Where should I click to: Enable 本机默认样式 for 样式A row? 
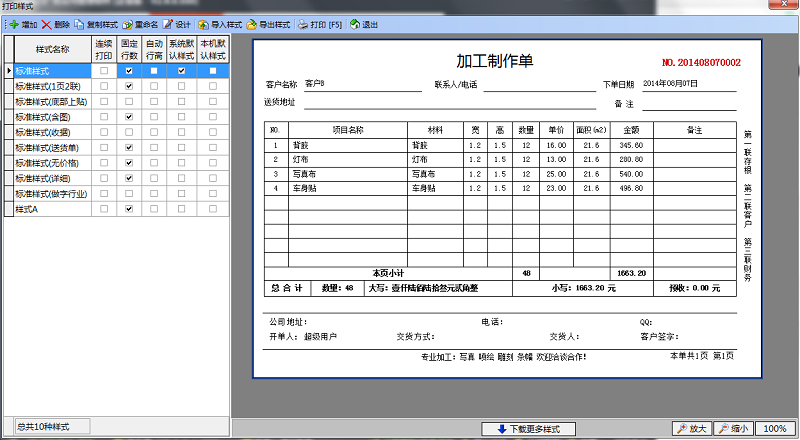click(213, 209)
